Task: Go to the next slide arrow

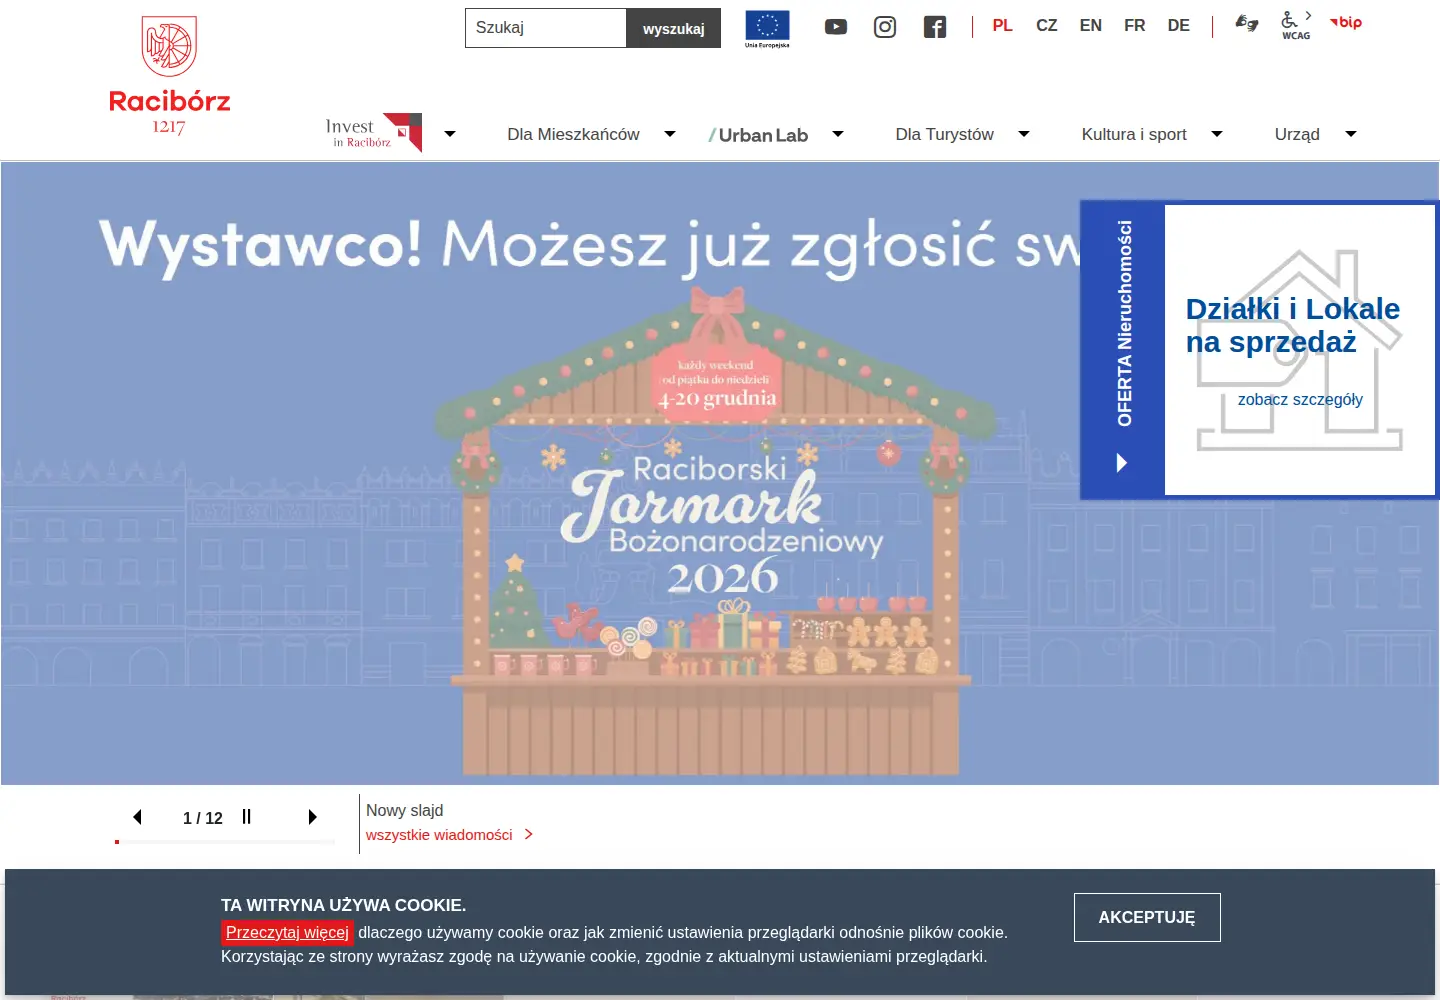Action: (312, 817)
